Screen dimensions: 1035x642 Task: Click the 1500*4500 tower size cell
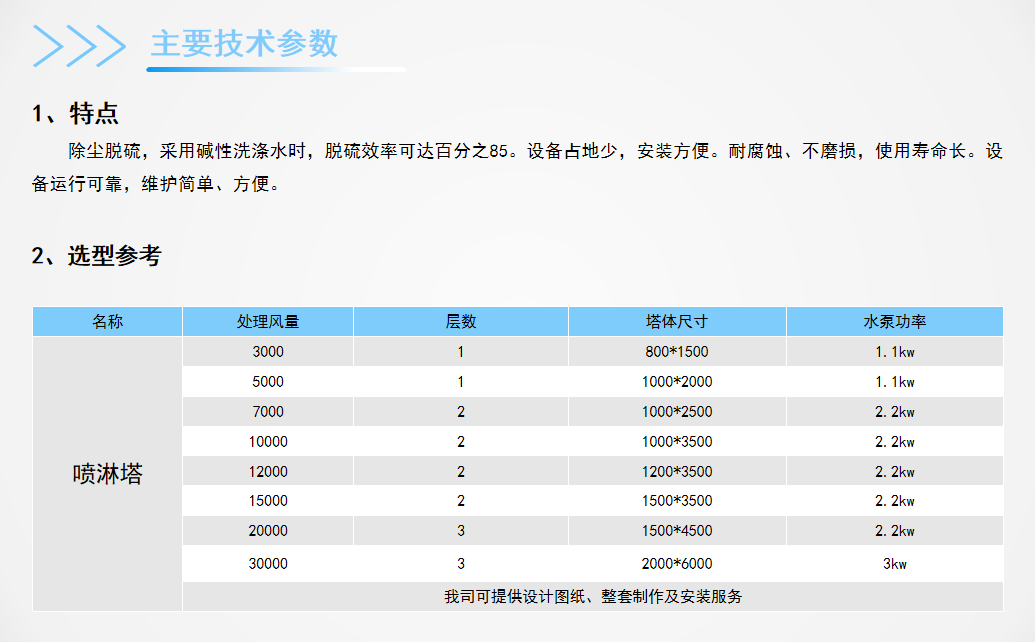point(677,531)
